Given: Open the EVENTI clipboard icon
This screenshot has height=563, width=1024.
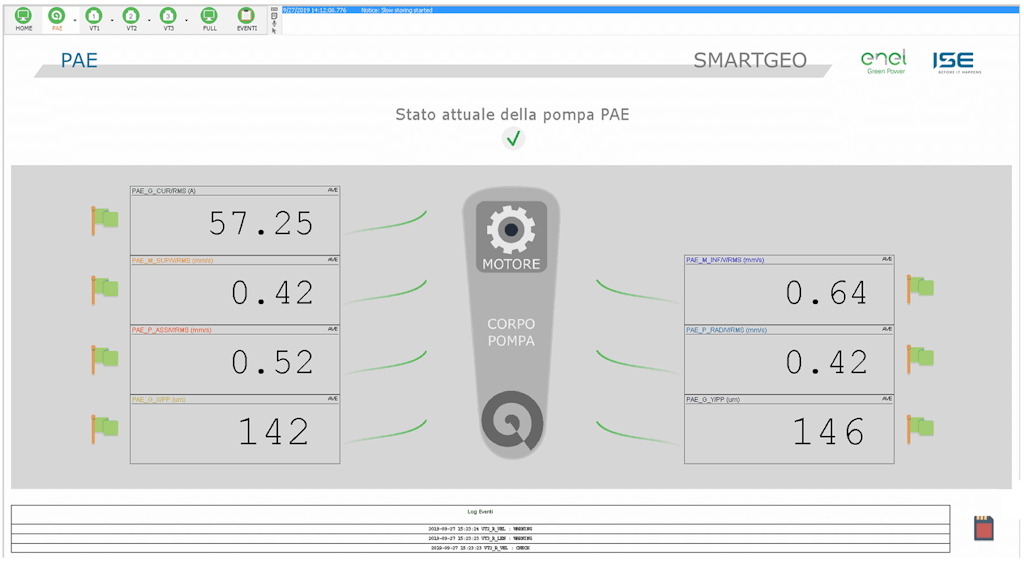Looking at the screenshot, I should pyautogui.click(x=246, y=16).
